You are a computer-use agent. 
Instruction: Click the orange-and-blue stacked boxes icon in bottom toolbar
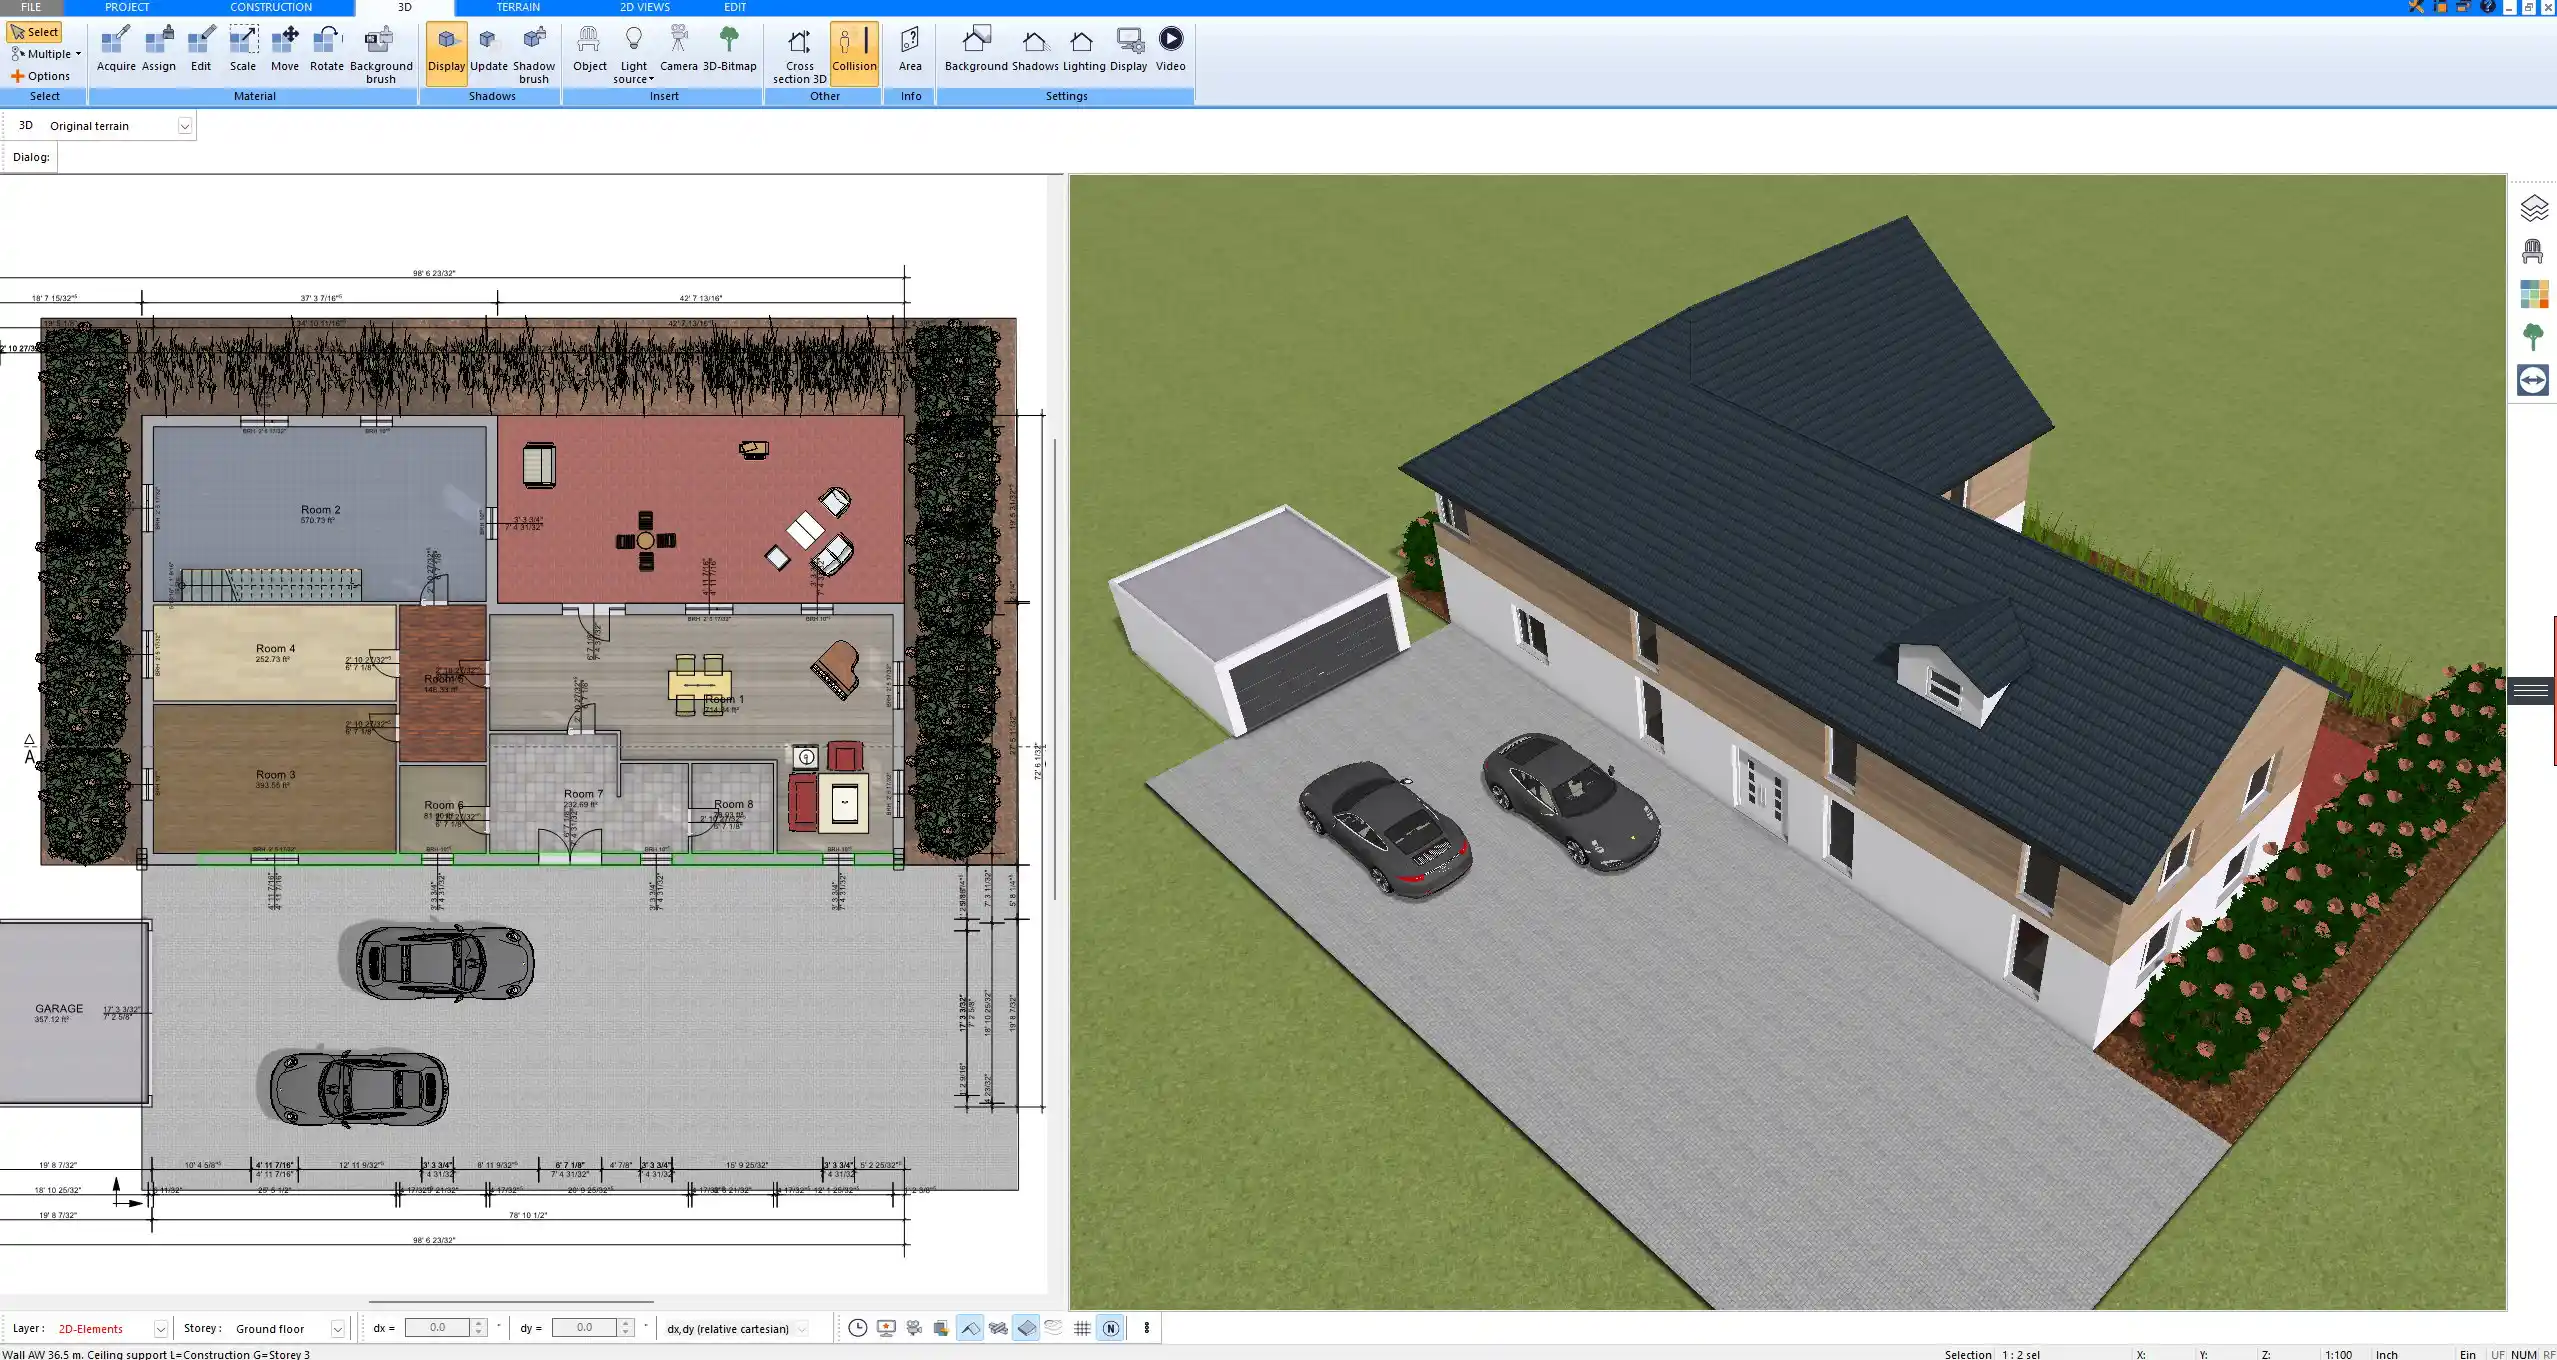point(941,1328)
